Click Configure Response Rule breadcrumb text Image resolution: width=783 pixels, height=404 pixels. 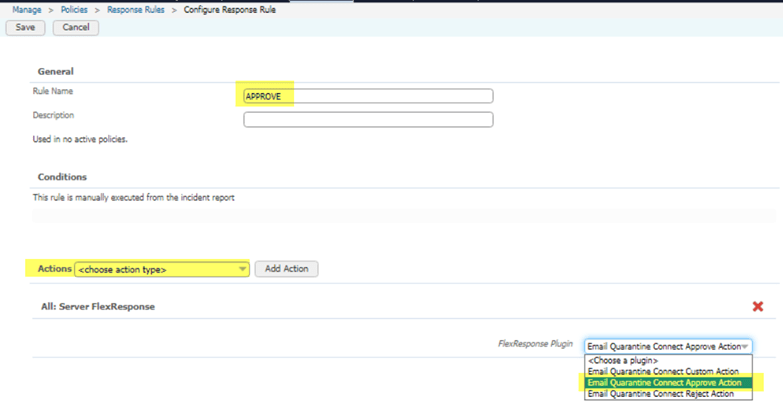[229, 8]
